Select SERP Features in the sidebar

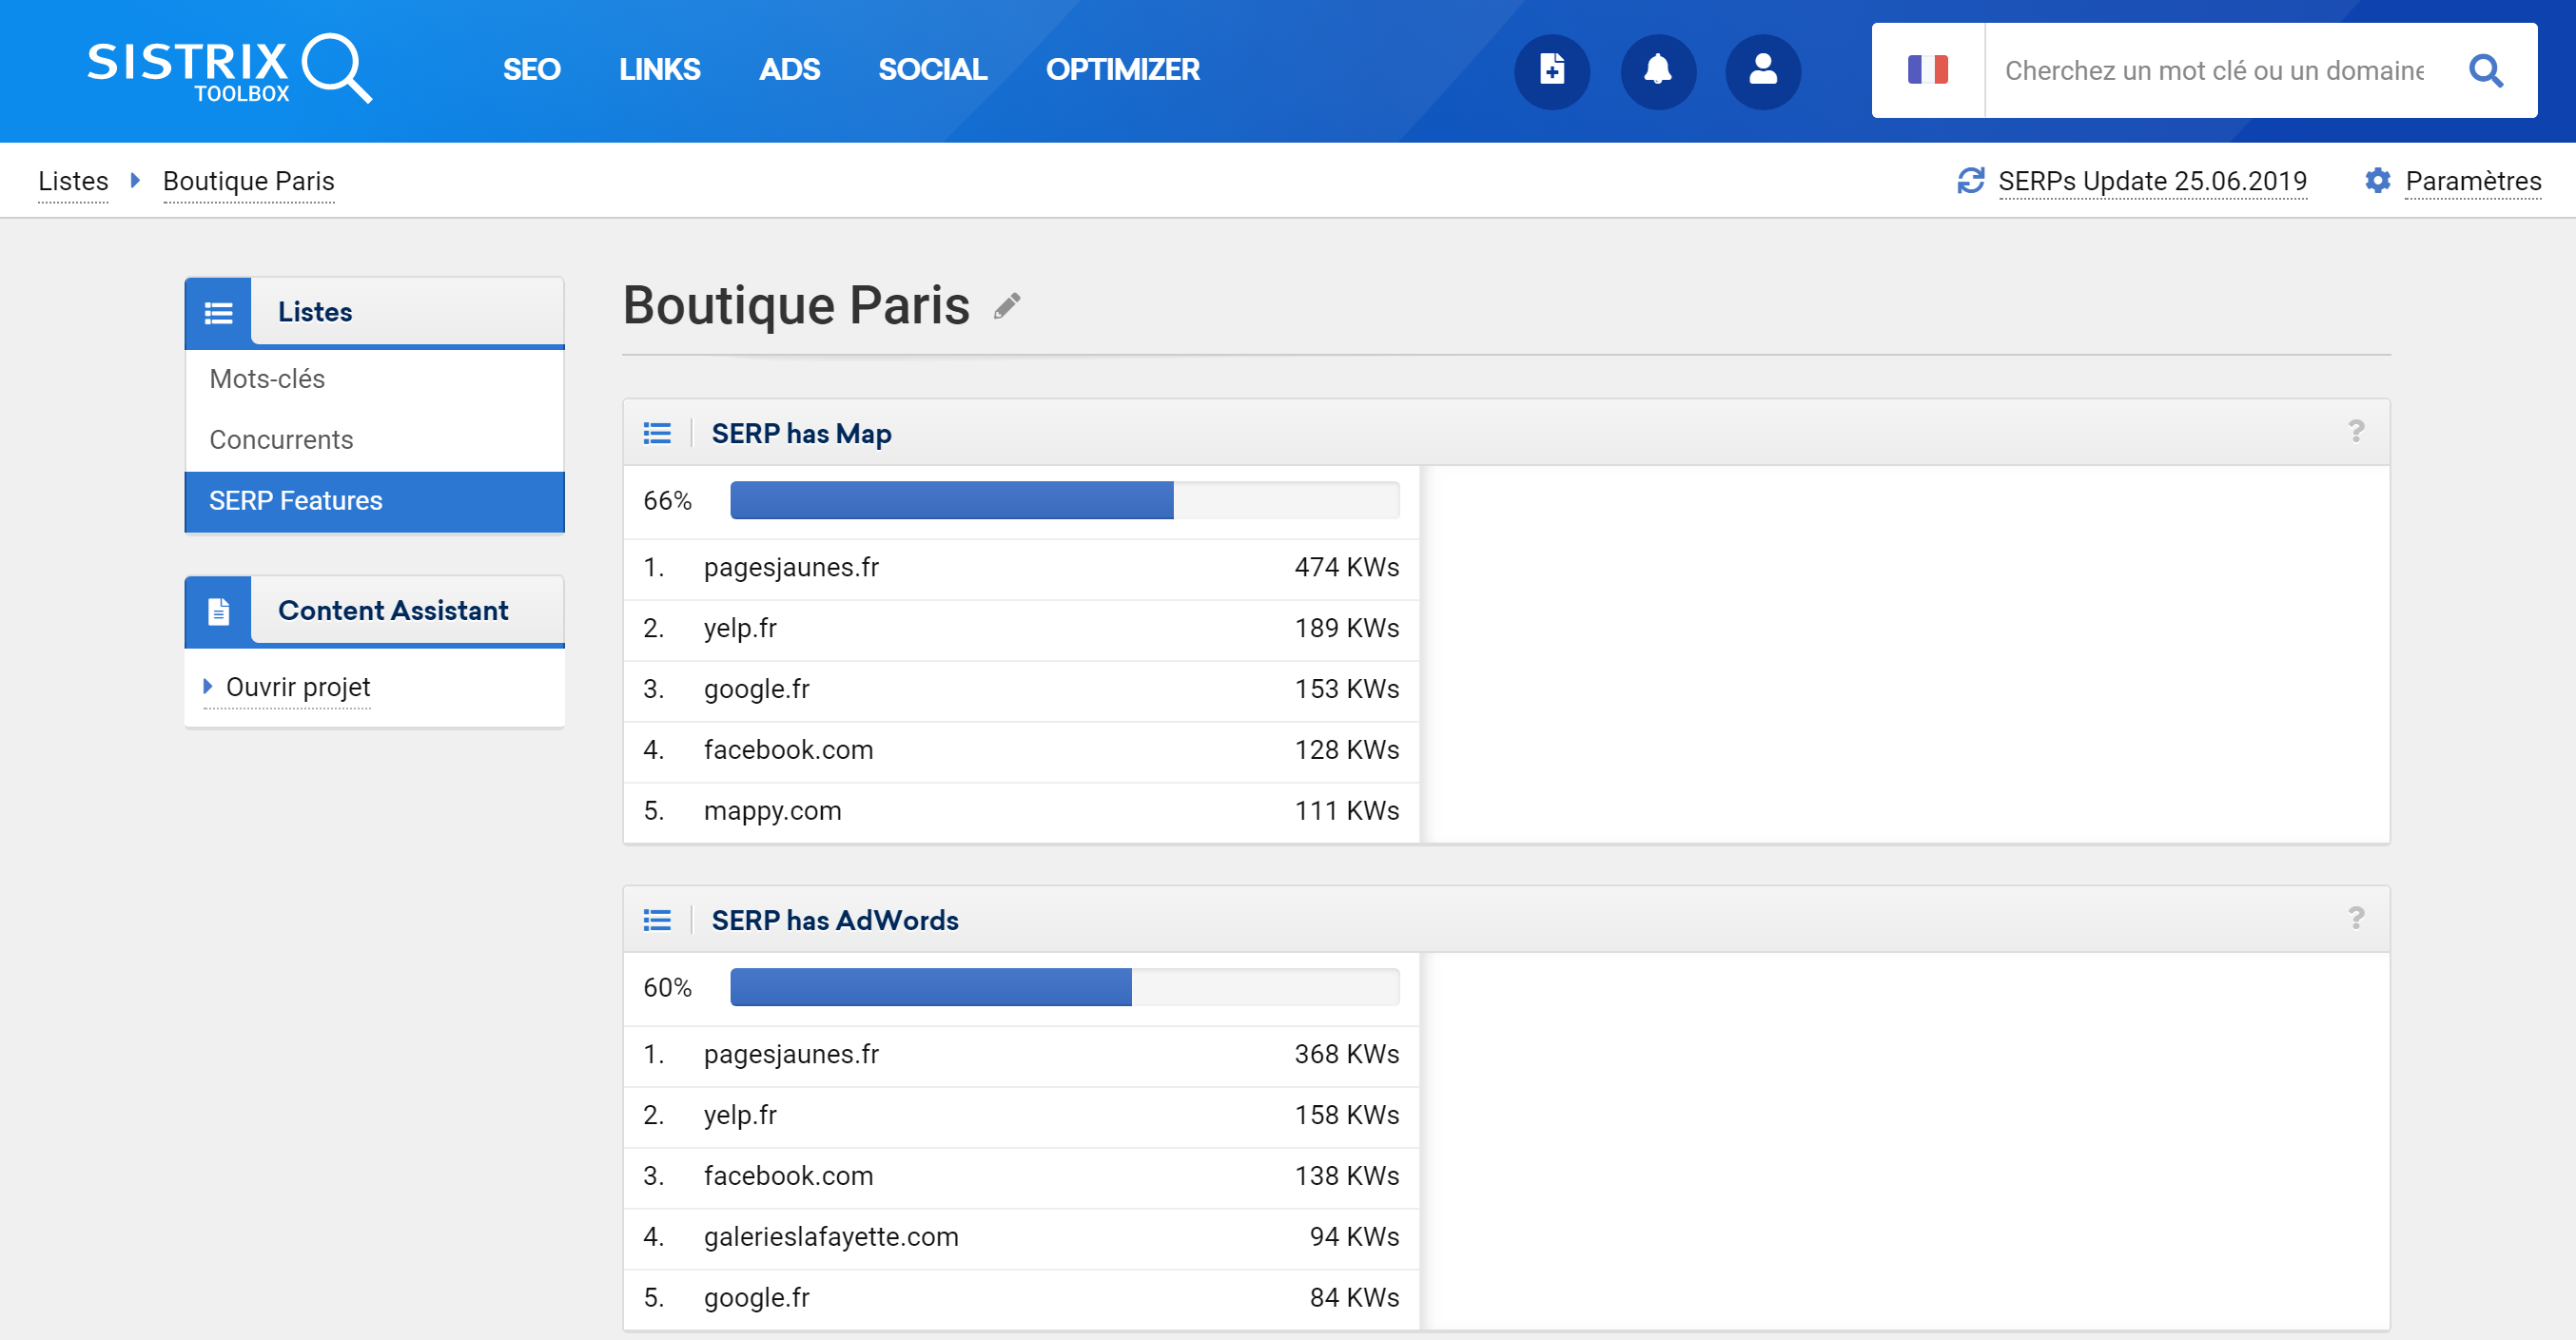click(375, 501)
